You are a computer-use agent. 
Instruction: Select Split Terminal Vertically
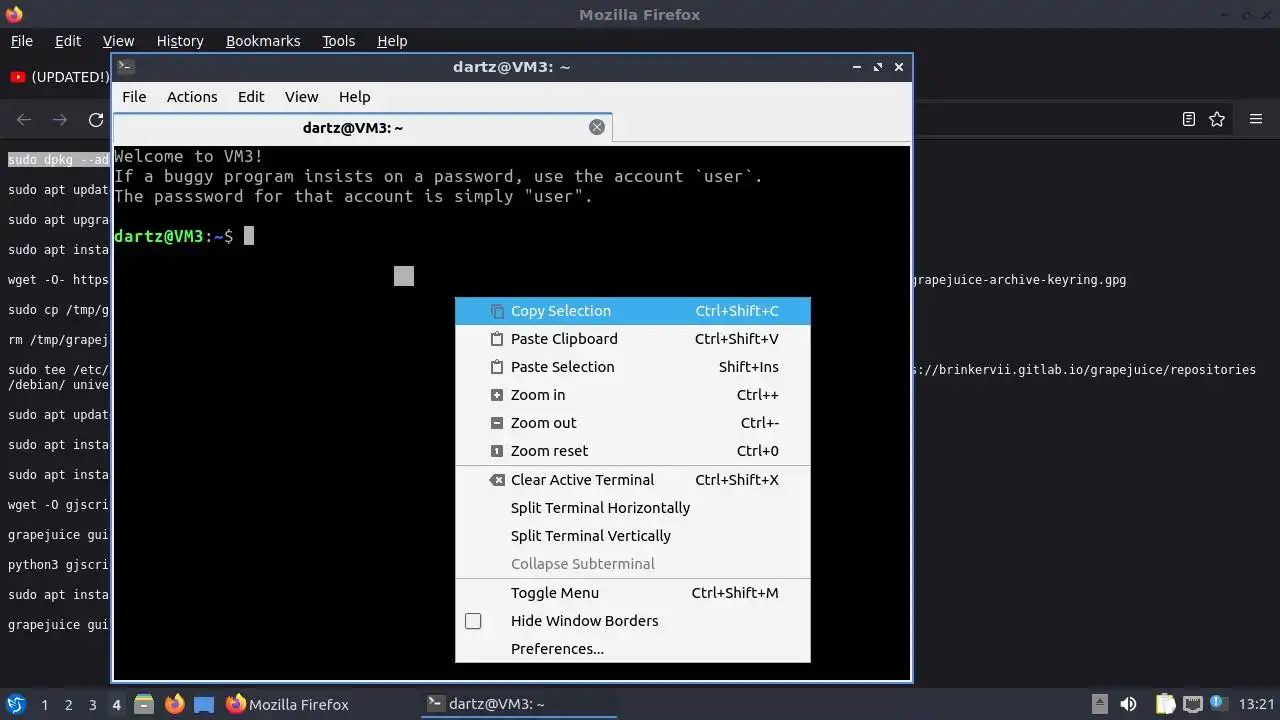[632, 536]
